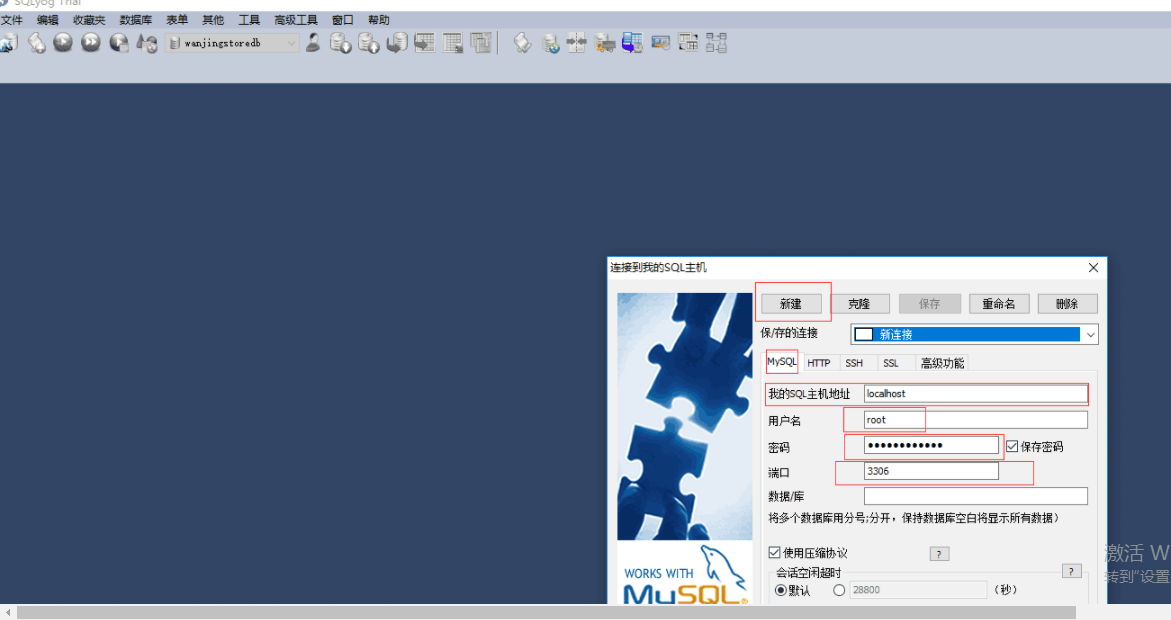Click the 克隆 button
Viewport: 1171px width, 620px height.
[x=859, y=304]
